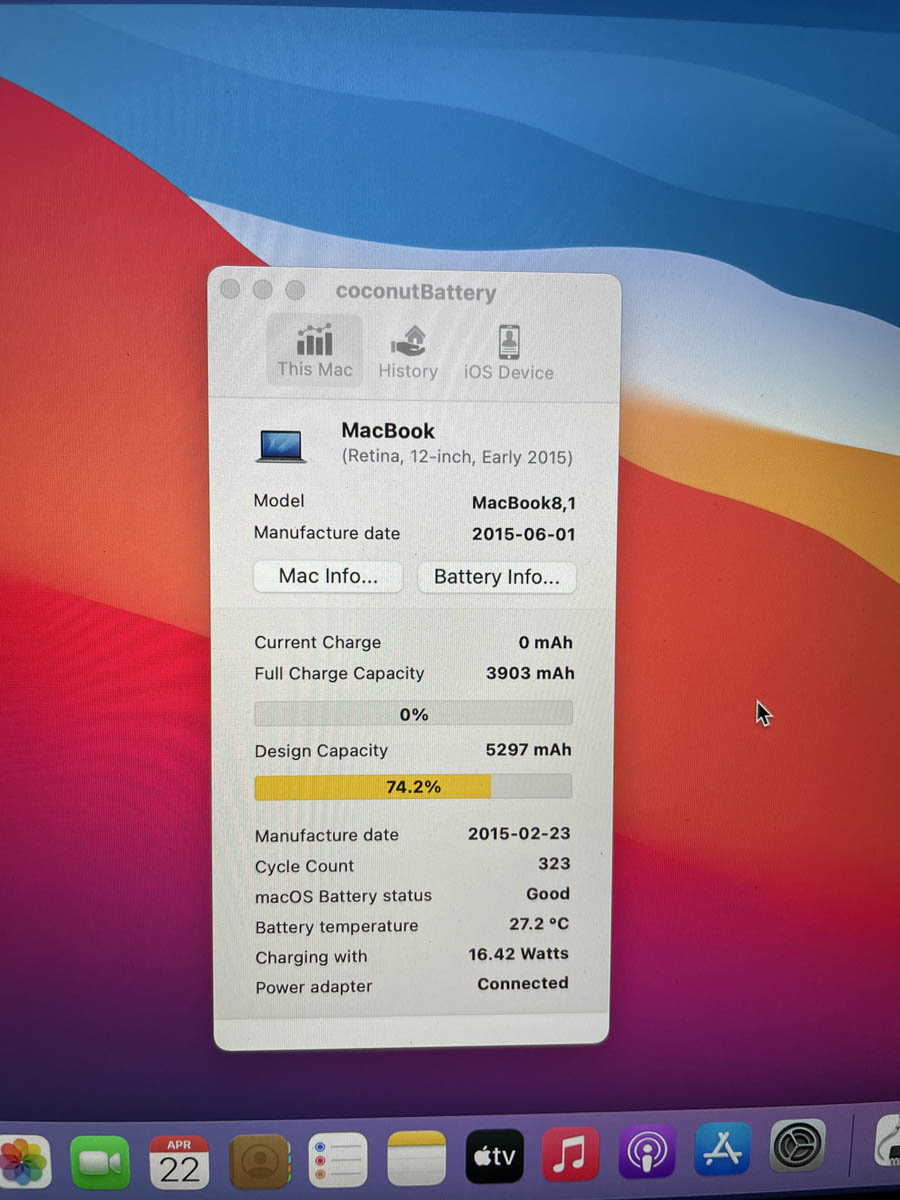Image resolution: width=900 pixels, height=1200 pixels.
Task: Open the Music app in the Dock
Action: tap(571, 1156)
